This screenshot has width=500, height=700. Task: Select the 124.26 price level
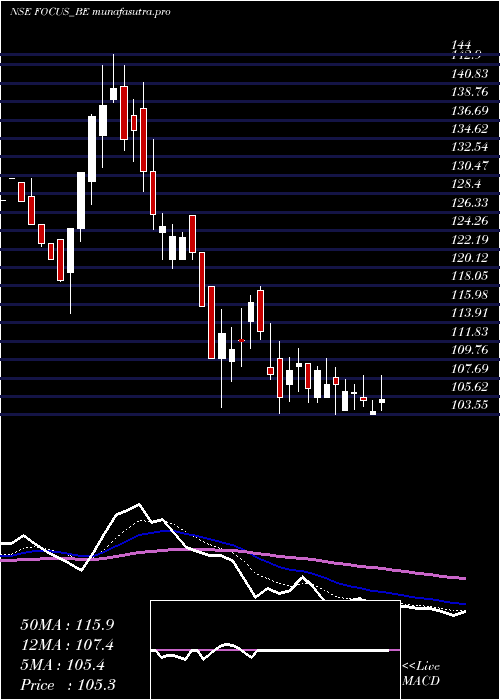coord(470,221)
